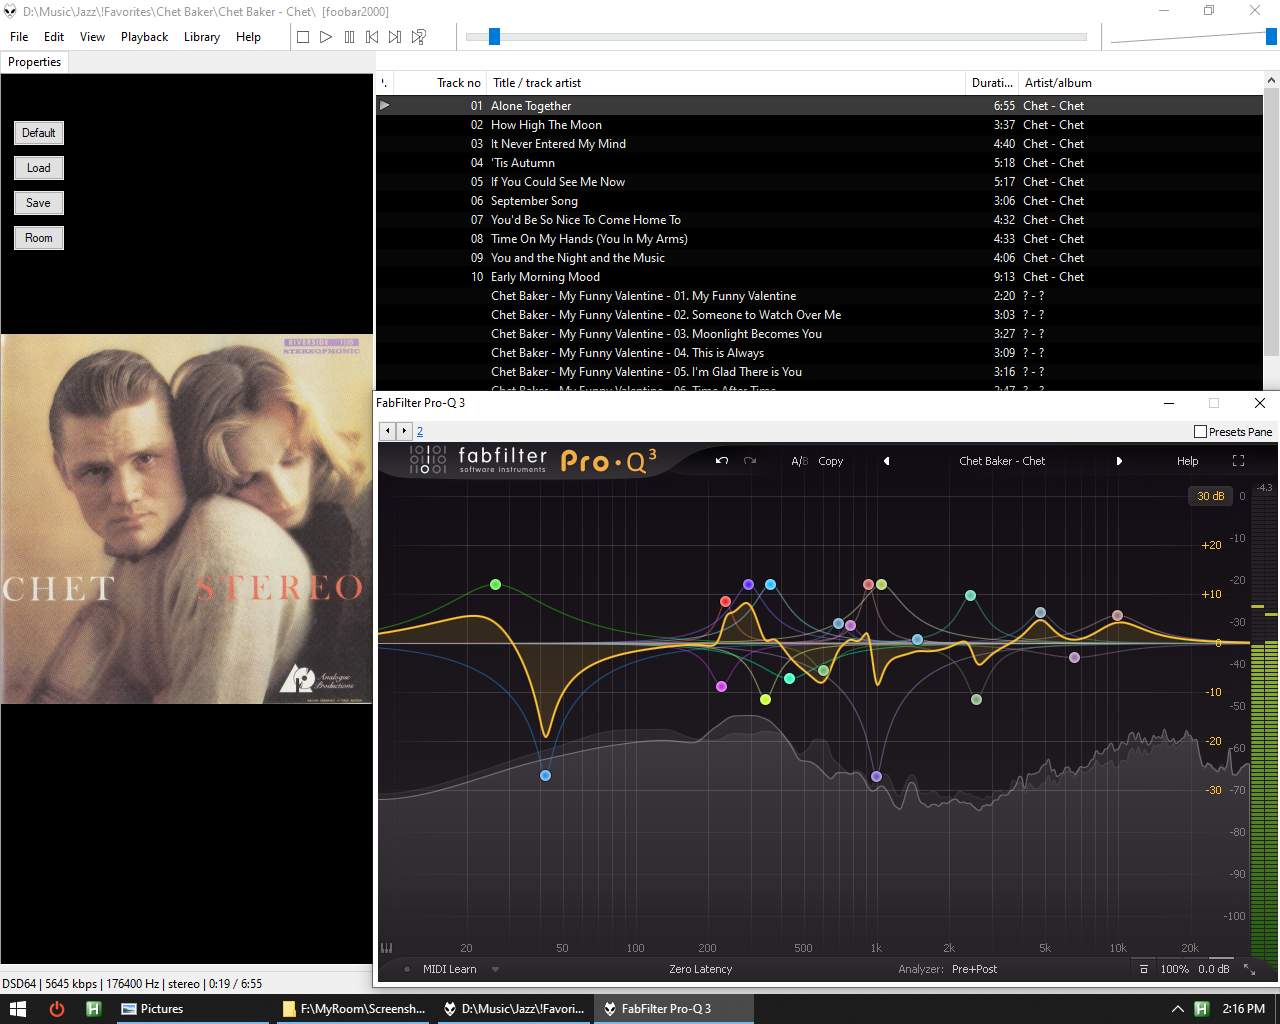Viewport: 1280px width, 1024px height.
Task: Load the next Pro-Q 3 preset
Action: [x=1119, y=461]
